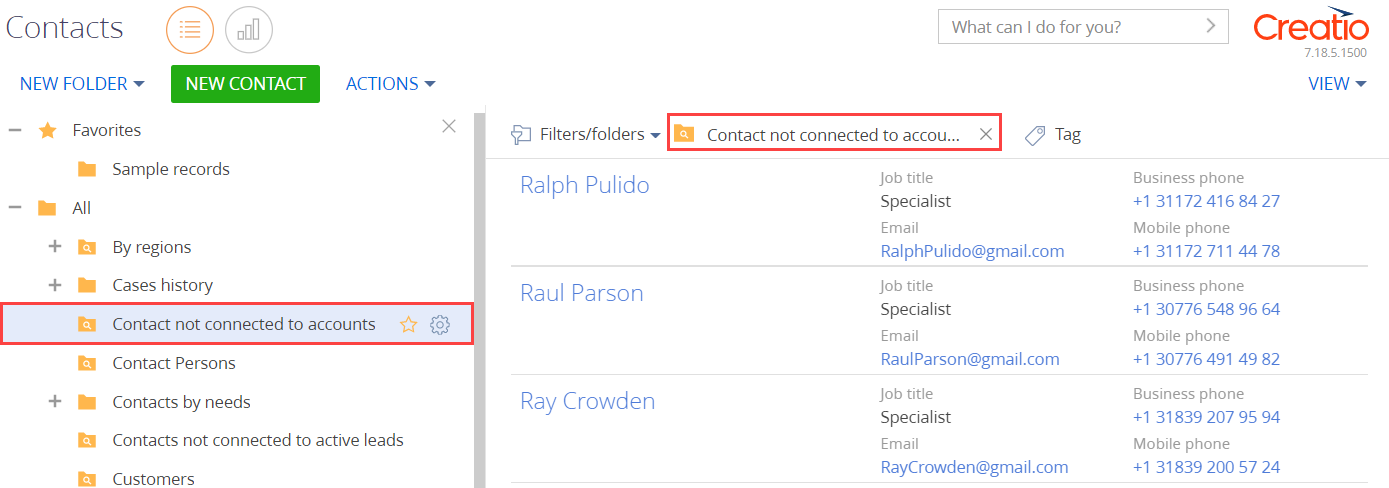Run command line search arrow
Screen dimensions: 1389x488
tap(1212, 26)
